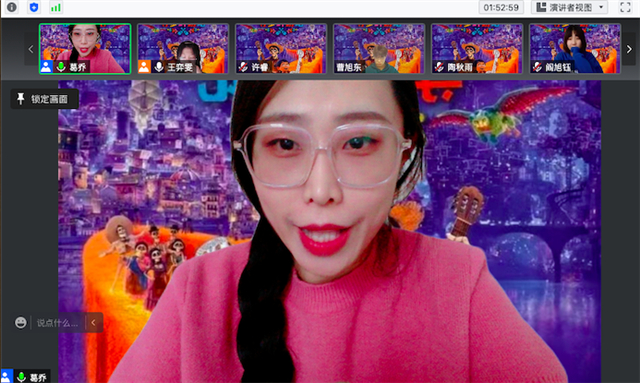Select 许睿 participant thumbnail

point(281,49)
